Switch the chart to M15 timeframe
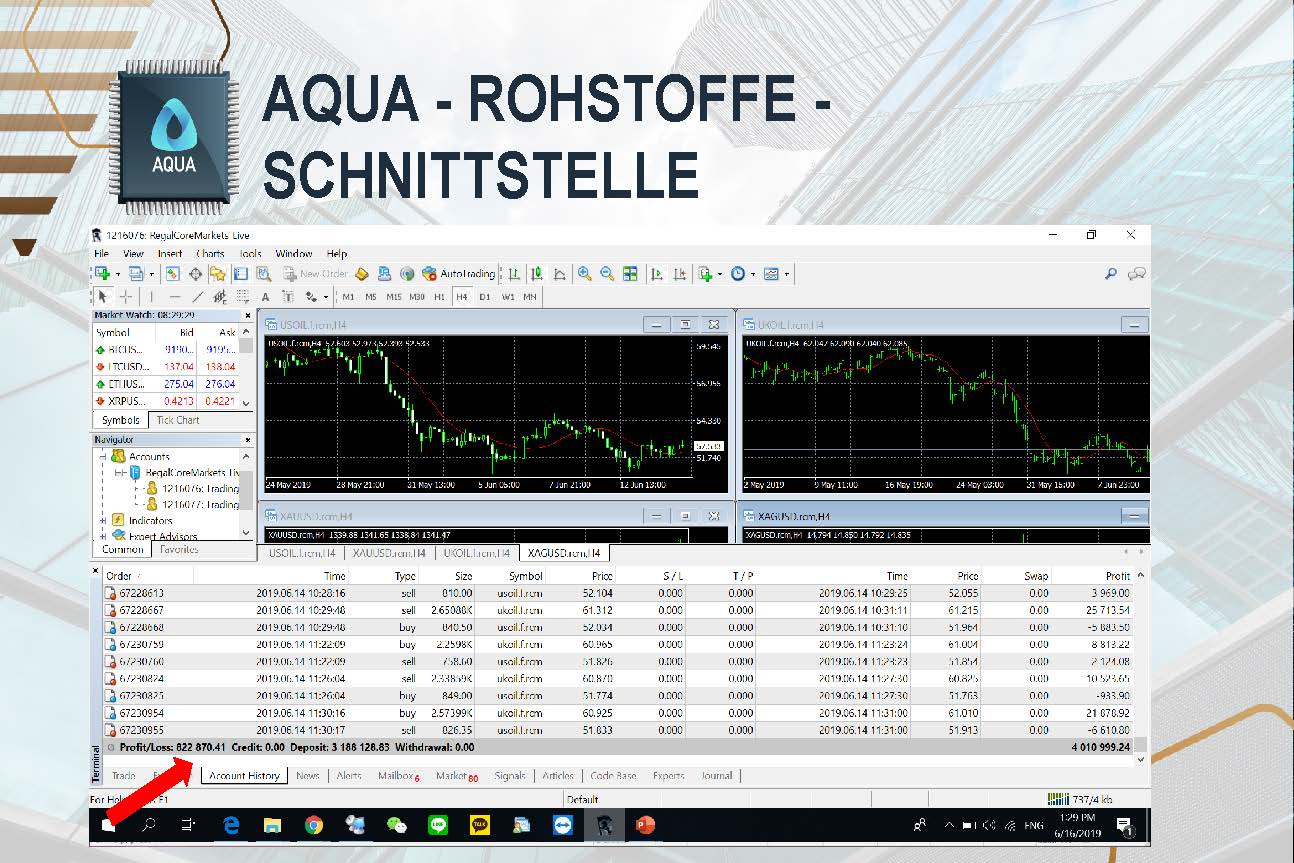Image resolution: width=1294 pixels, height=863 pixels. 394,296
